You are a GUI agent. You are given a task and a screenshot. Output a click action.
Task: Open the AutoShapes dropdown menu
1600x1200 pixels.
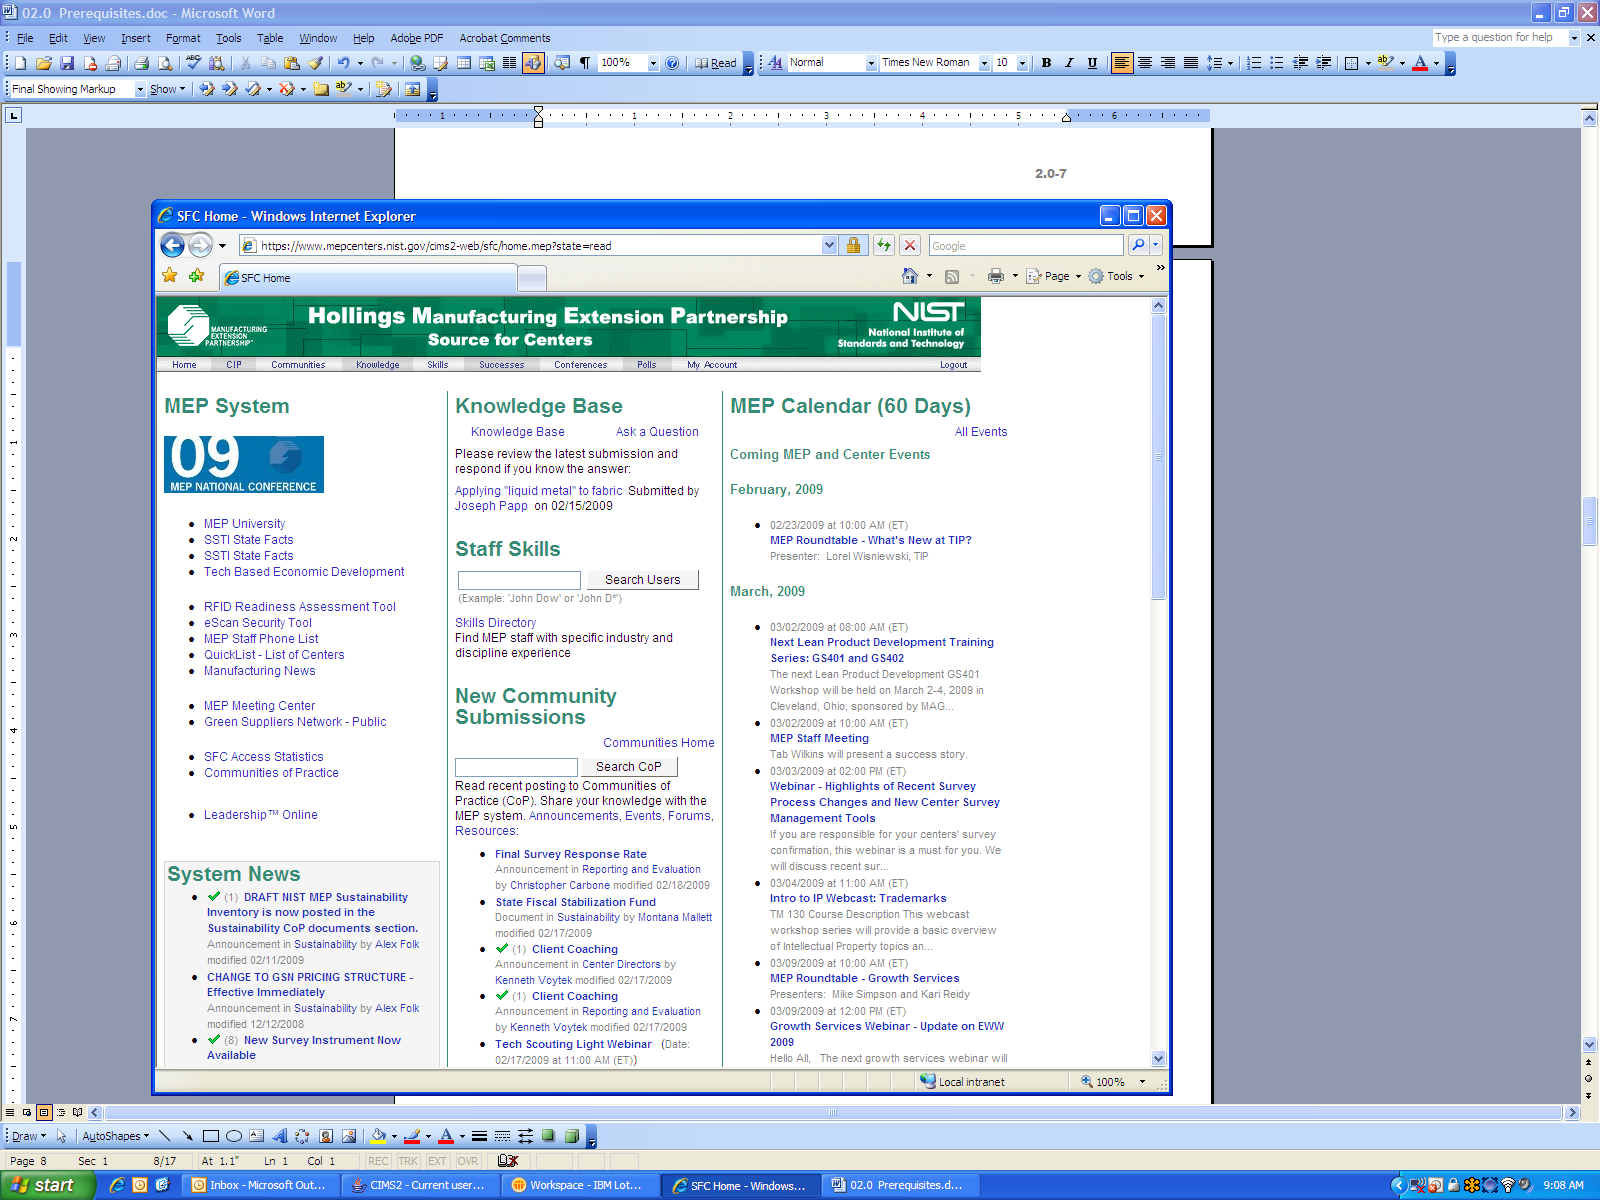tap(115, 1136)
